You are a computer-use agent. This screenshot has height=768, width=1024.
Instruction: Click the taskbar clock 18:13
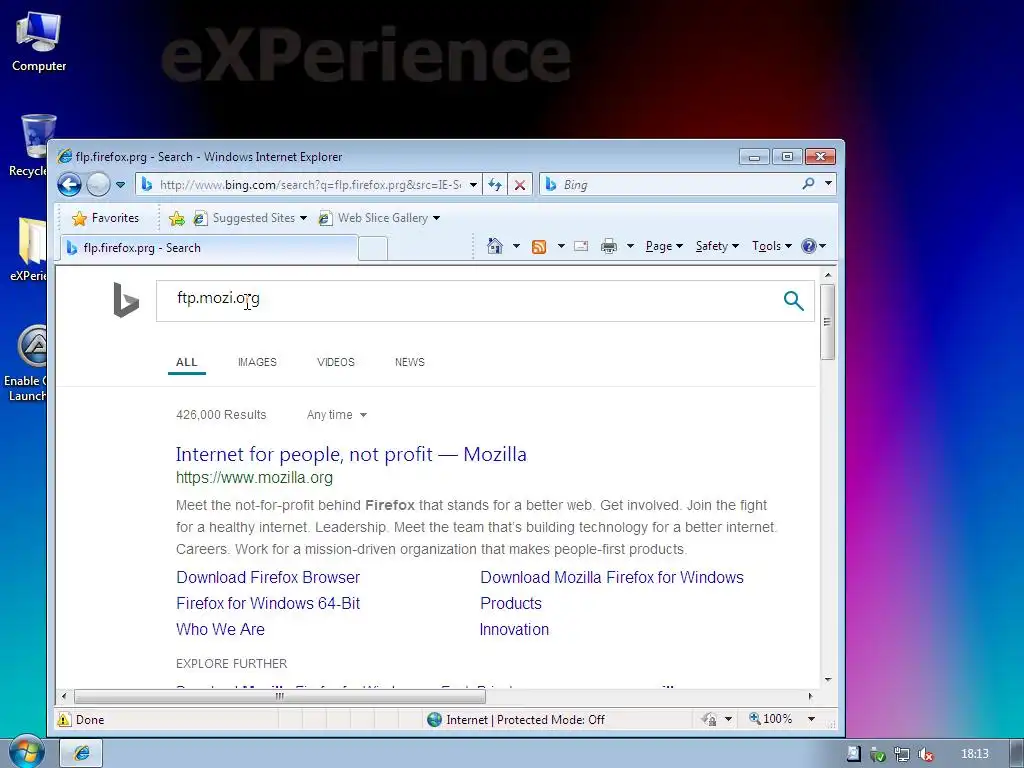pos(974,754)
